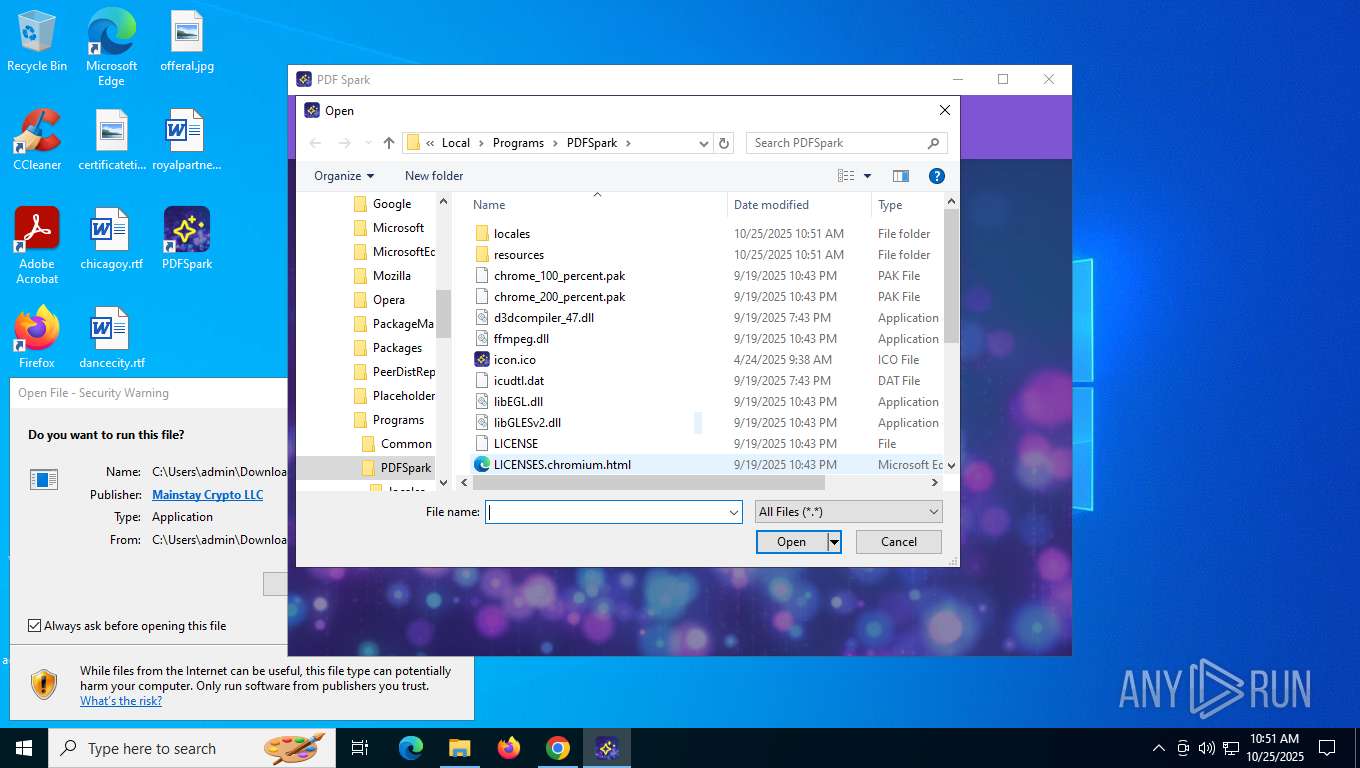Open the address bar history dropdown
This screenshot has width=1360, height=768.
704,143
